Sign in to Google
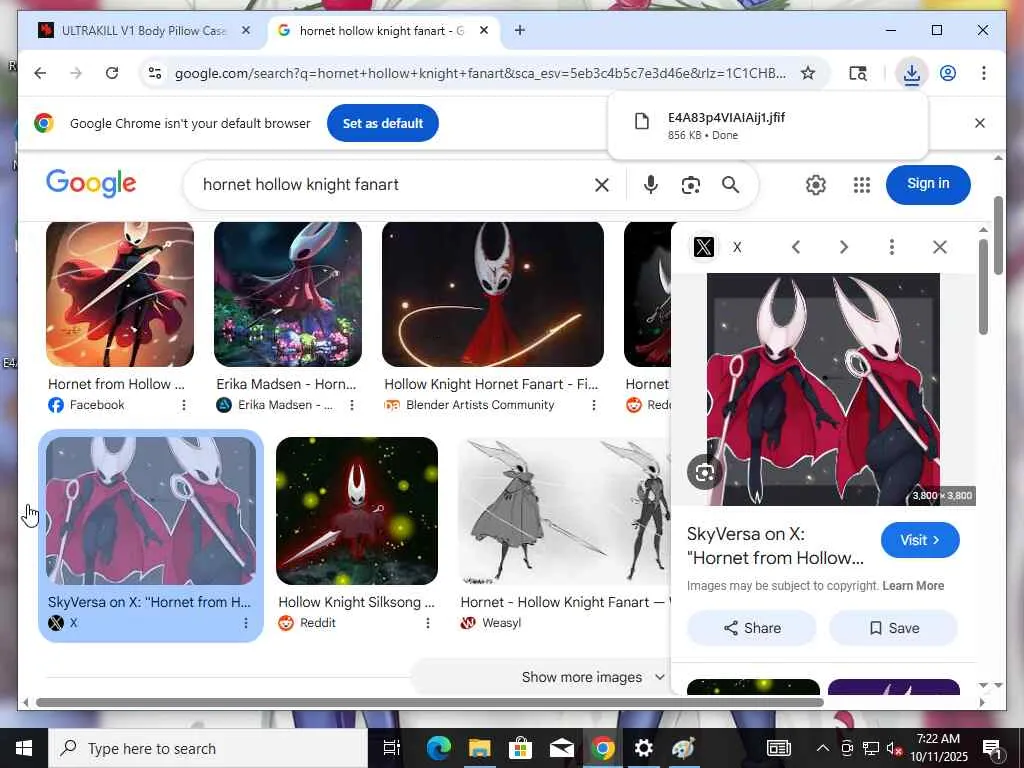 pos(928,184)
